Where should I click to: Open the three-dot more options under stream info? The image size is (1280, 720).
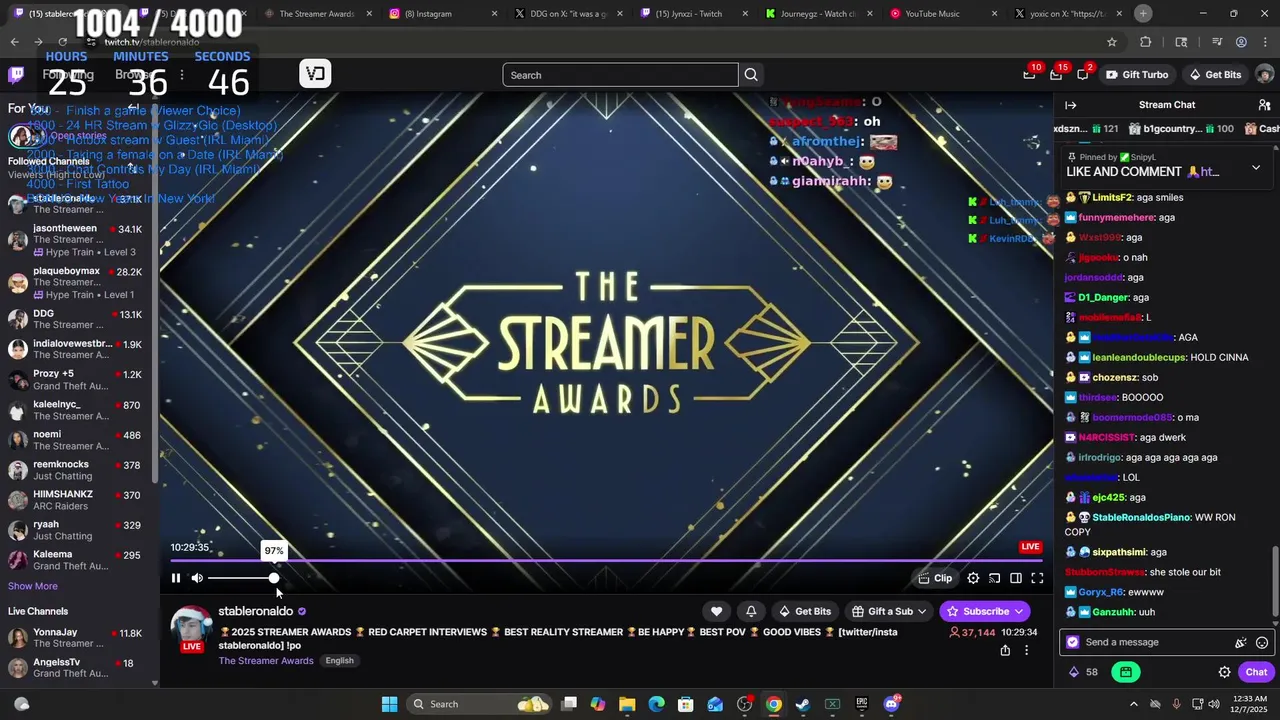(1026, 650)
